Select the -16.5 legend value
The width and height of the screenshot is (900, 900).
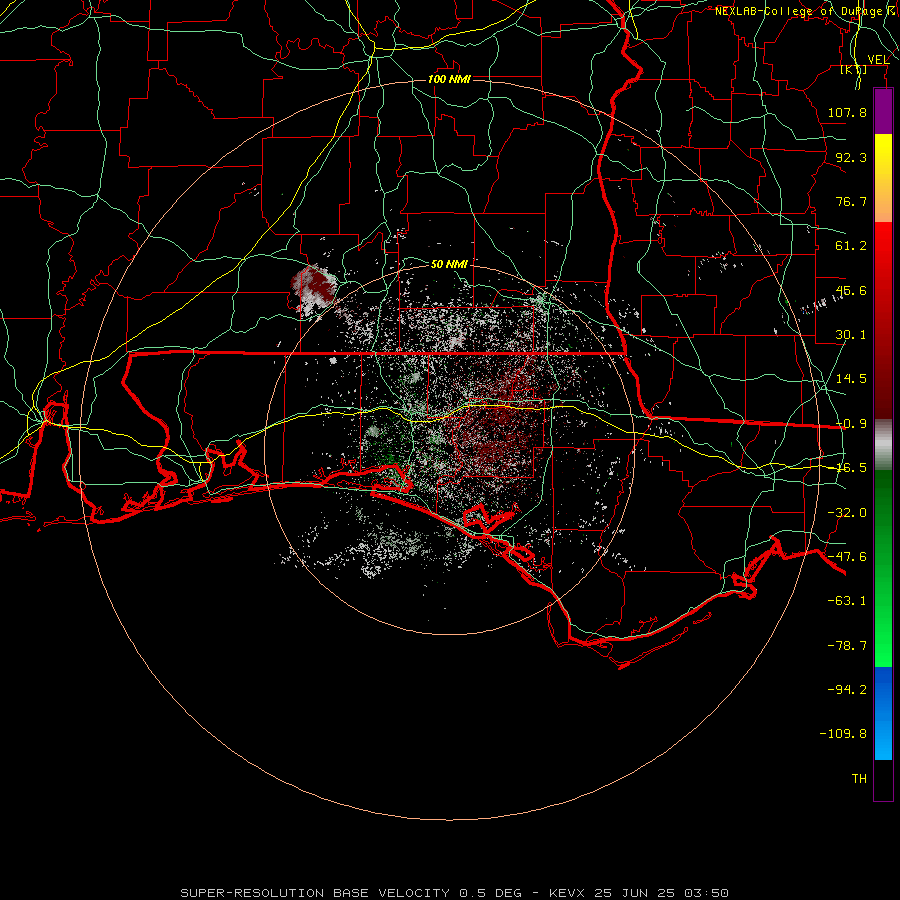point(851,468)
